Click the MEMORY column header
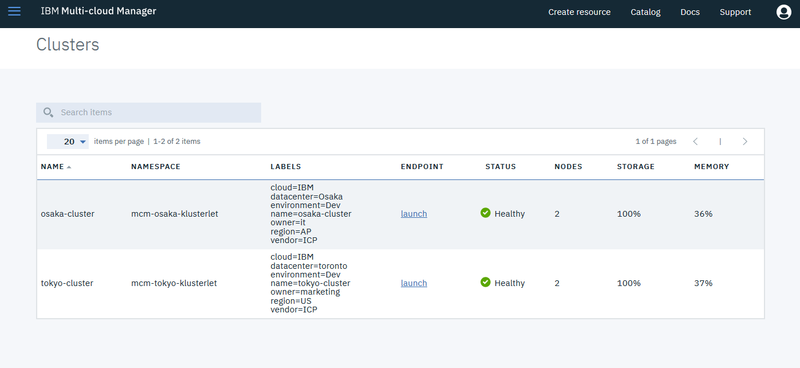800x368 pixels. (x=712, y=166)
